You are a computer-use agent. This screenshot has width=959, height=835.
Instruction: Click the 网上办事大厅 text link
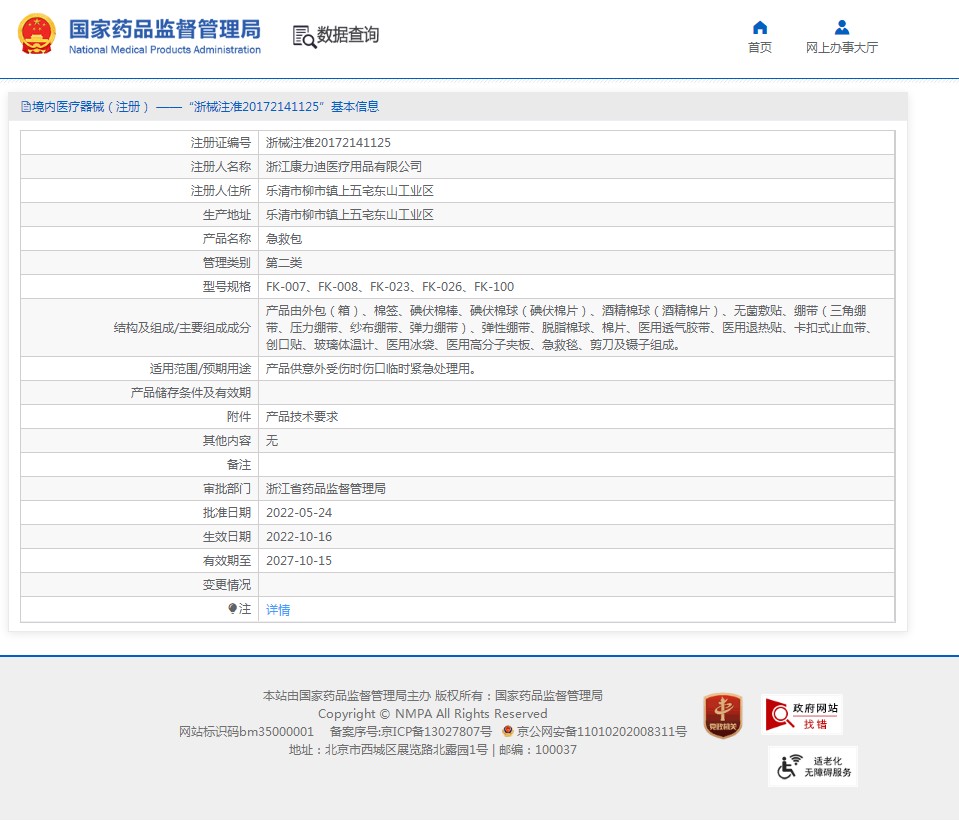(x=842, y=48)
